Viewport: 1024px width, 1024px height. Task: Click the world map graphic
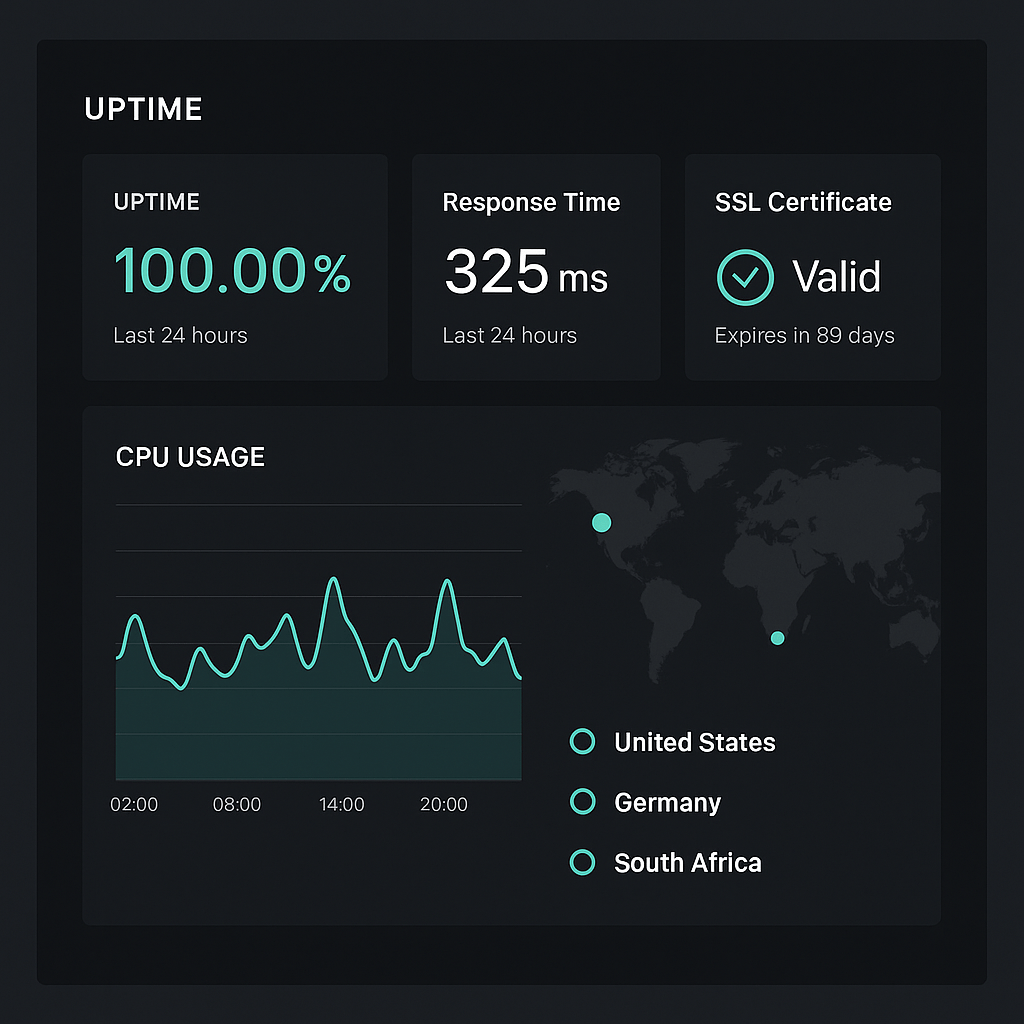tap(744, 562)
